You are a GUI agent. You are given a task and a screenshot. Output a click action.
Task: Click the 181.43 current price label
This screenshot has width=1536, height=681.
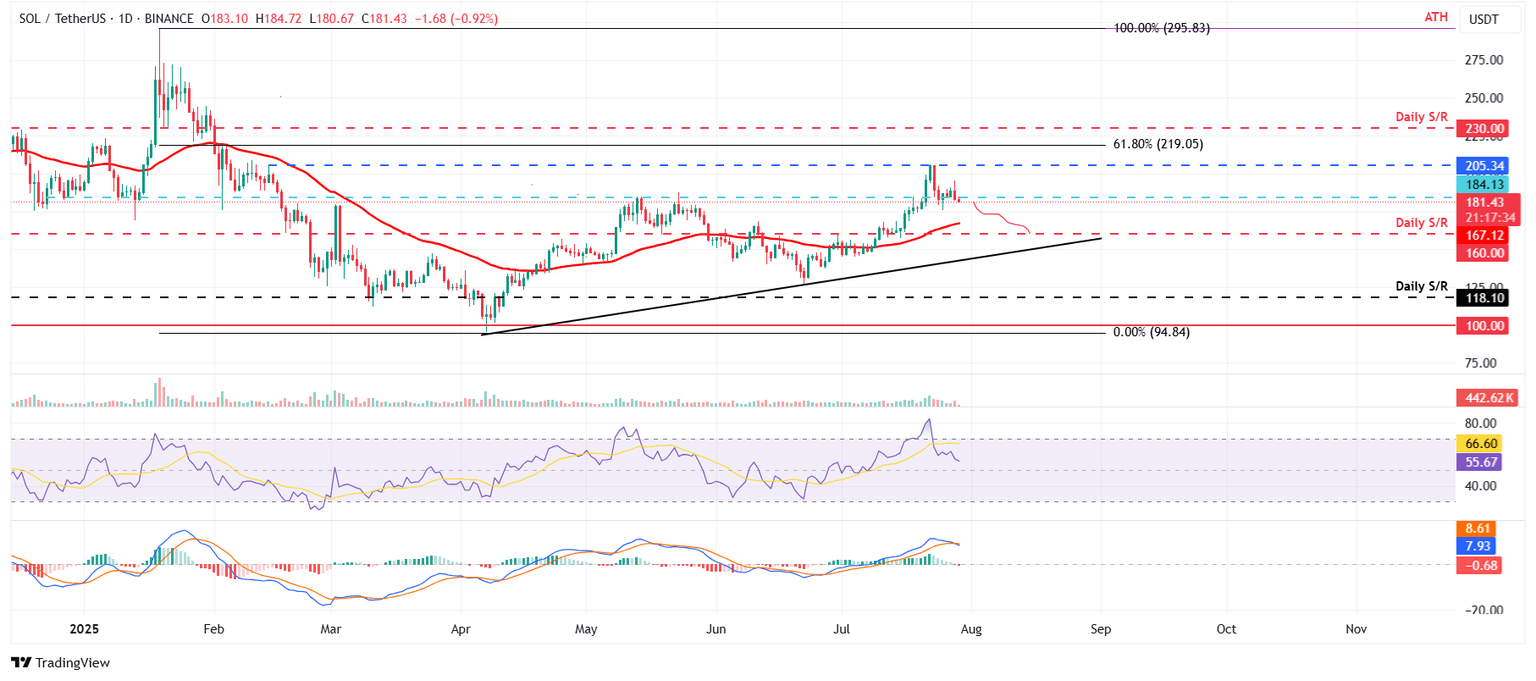(1481, 202)
